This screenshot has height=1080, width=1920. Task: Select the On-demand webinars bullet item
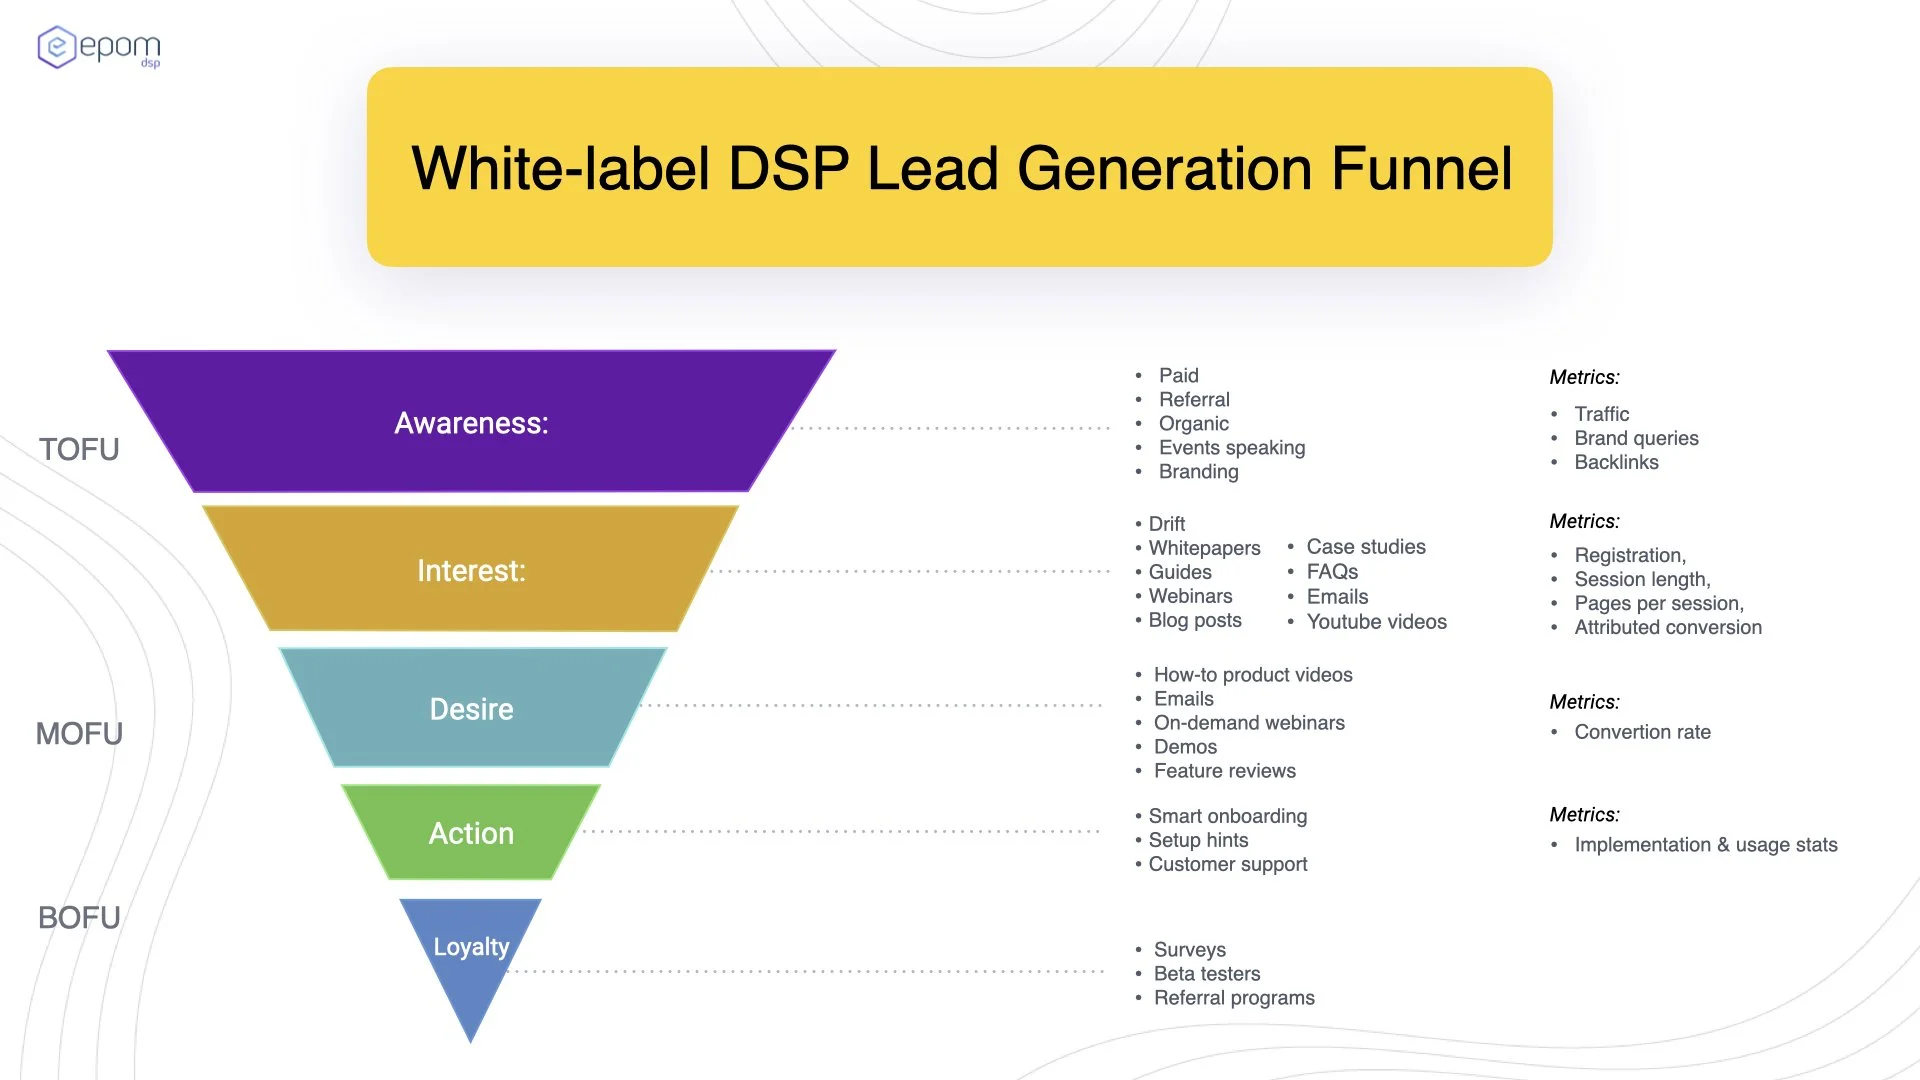tap(1249, 723)
